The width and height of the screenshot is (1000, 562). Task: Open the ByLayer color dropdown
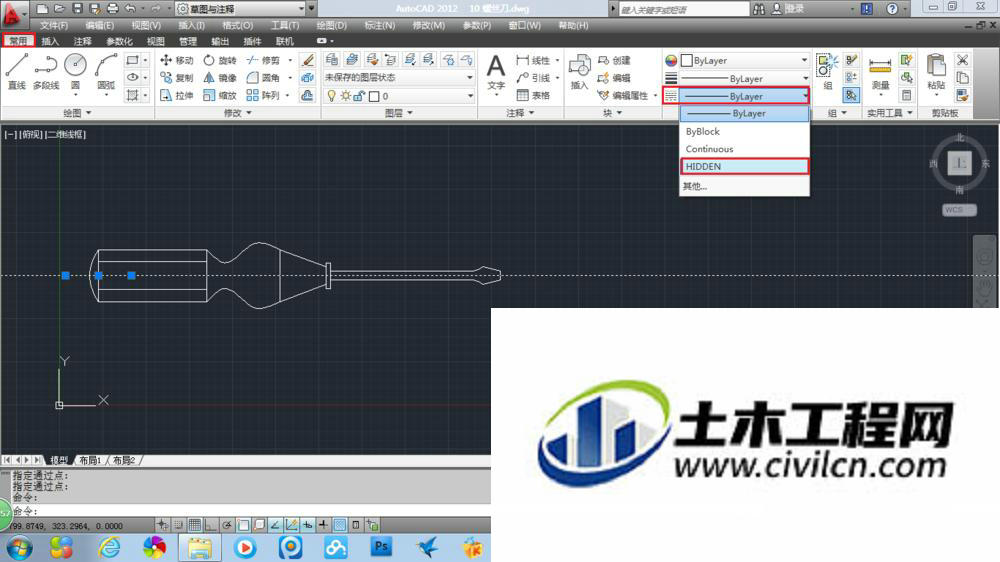[745, 60]
